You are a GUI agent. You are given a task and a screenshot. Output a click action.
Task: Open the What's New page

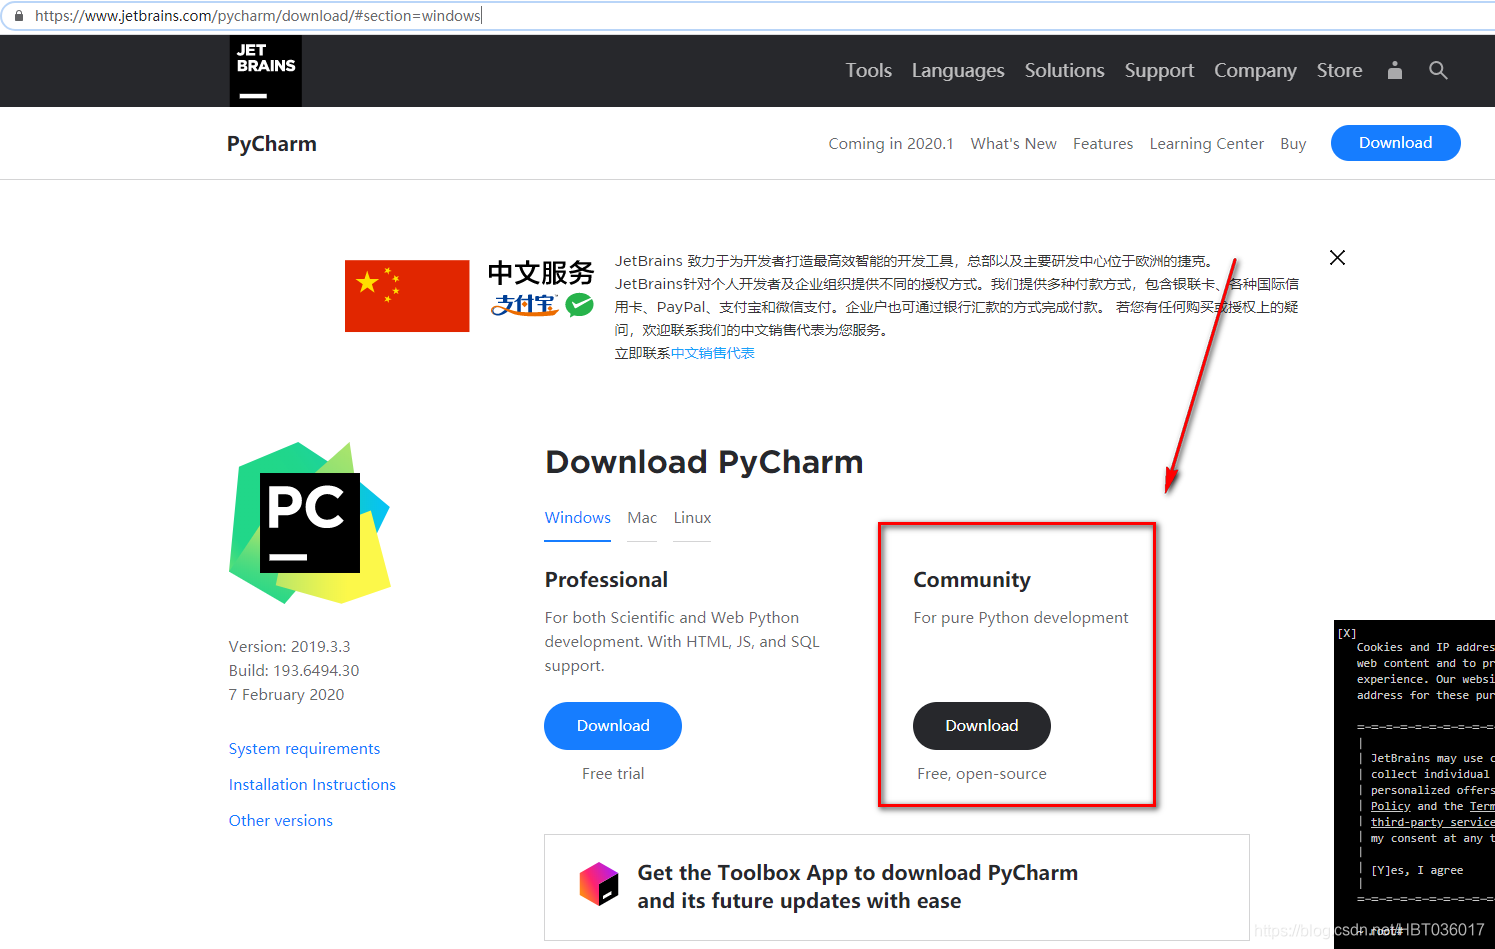point(1013,144)
